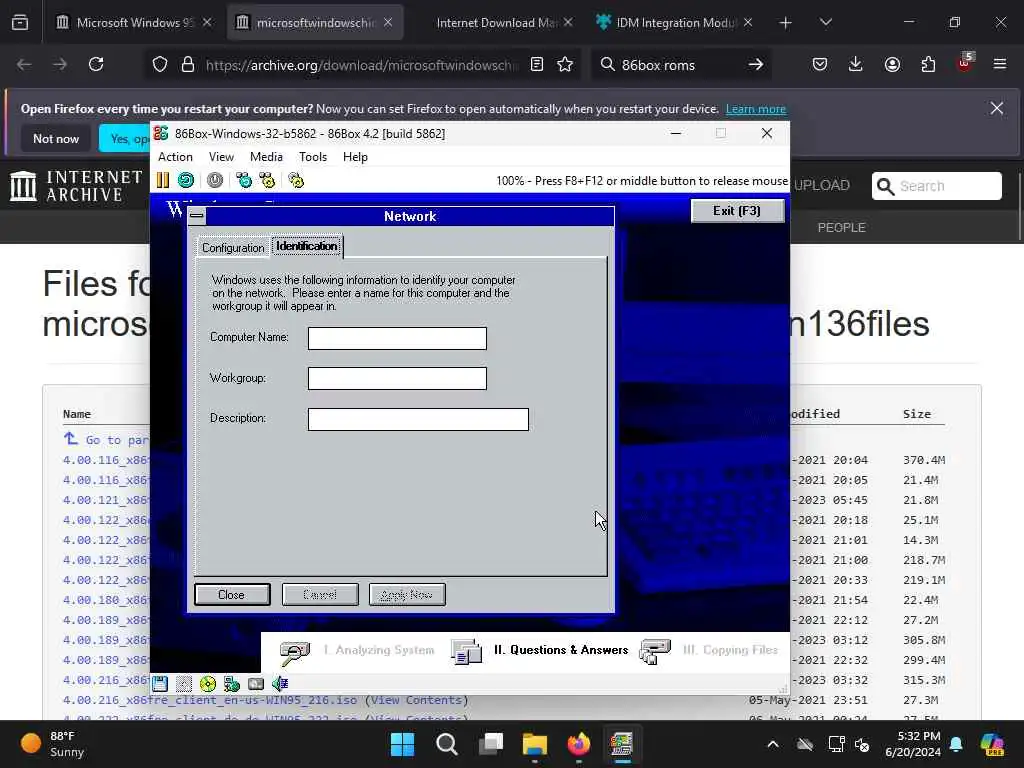Click the shield tracking protection icon

[x=160, y=65]
